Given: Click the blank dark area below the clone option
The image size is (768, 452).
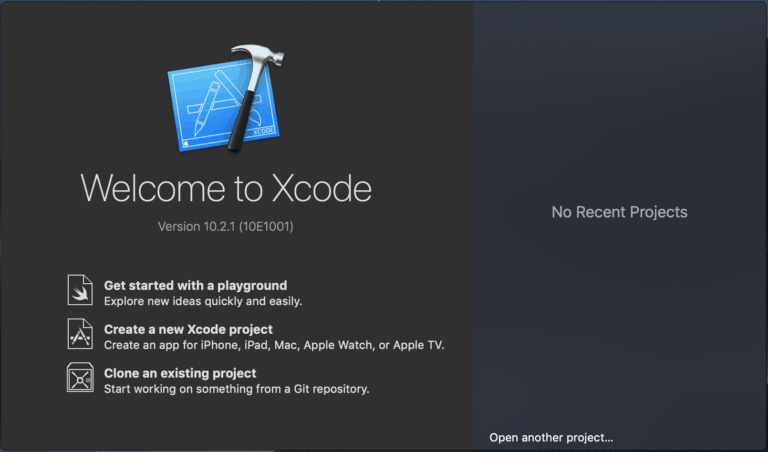Looking at the screenshot, I should point(237,425).
